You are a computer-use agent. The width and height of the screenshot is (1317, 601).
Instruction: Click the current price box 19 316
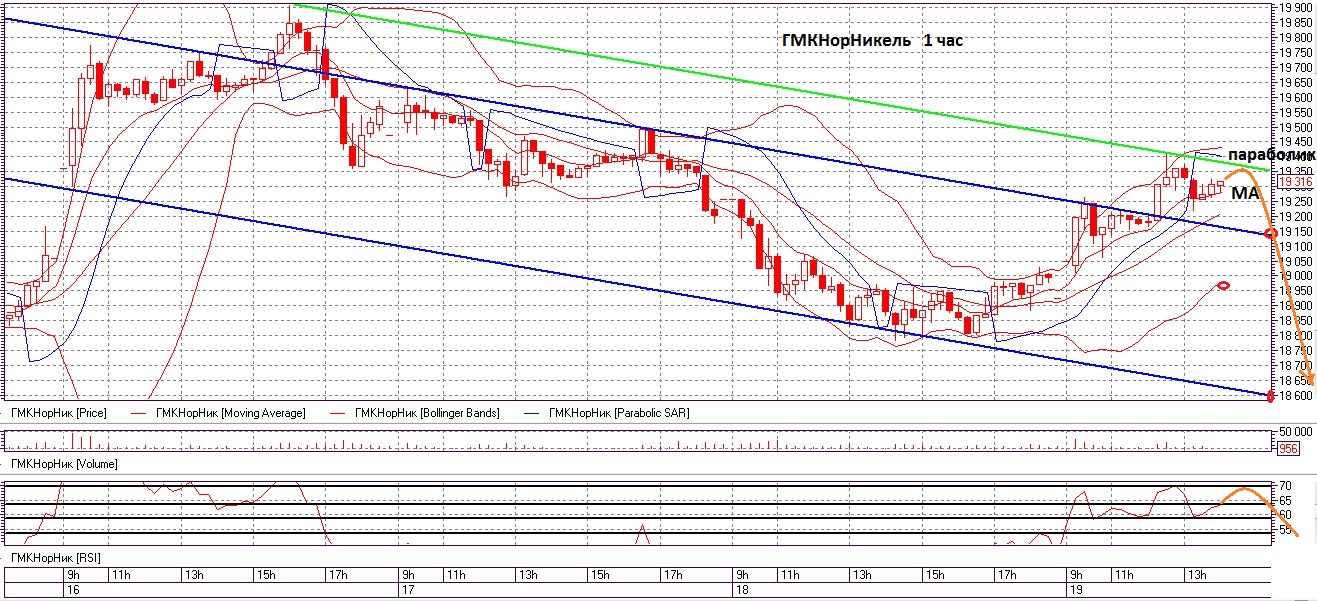pos(1296,182)
